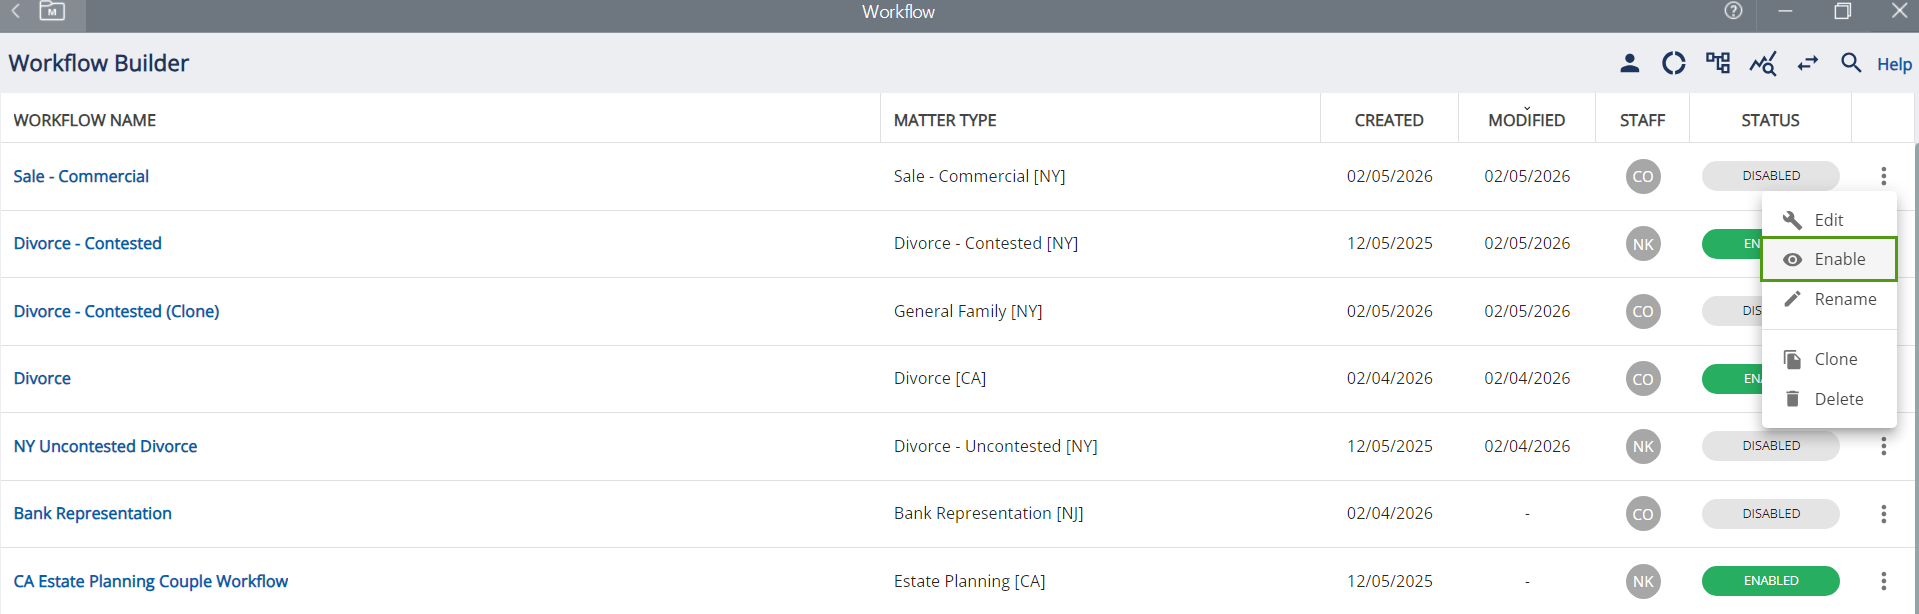Open the three-dot menu for NY Uncontested Divorce
This screenshot has height=614, width=1919.
click(1883, 446)
